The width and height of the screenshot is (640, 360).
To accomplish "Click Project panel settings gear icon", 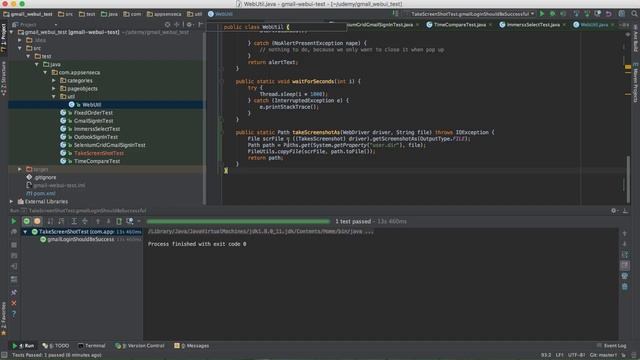I will tap(189, 24).
